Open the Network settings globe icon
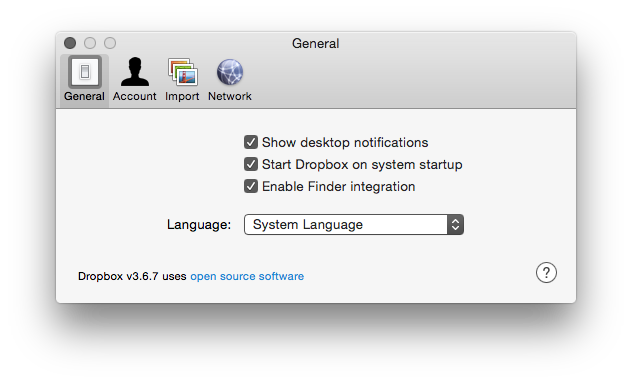The height and width of the screenshot is (383, 632). 230,80
